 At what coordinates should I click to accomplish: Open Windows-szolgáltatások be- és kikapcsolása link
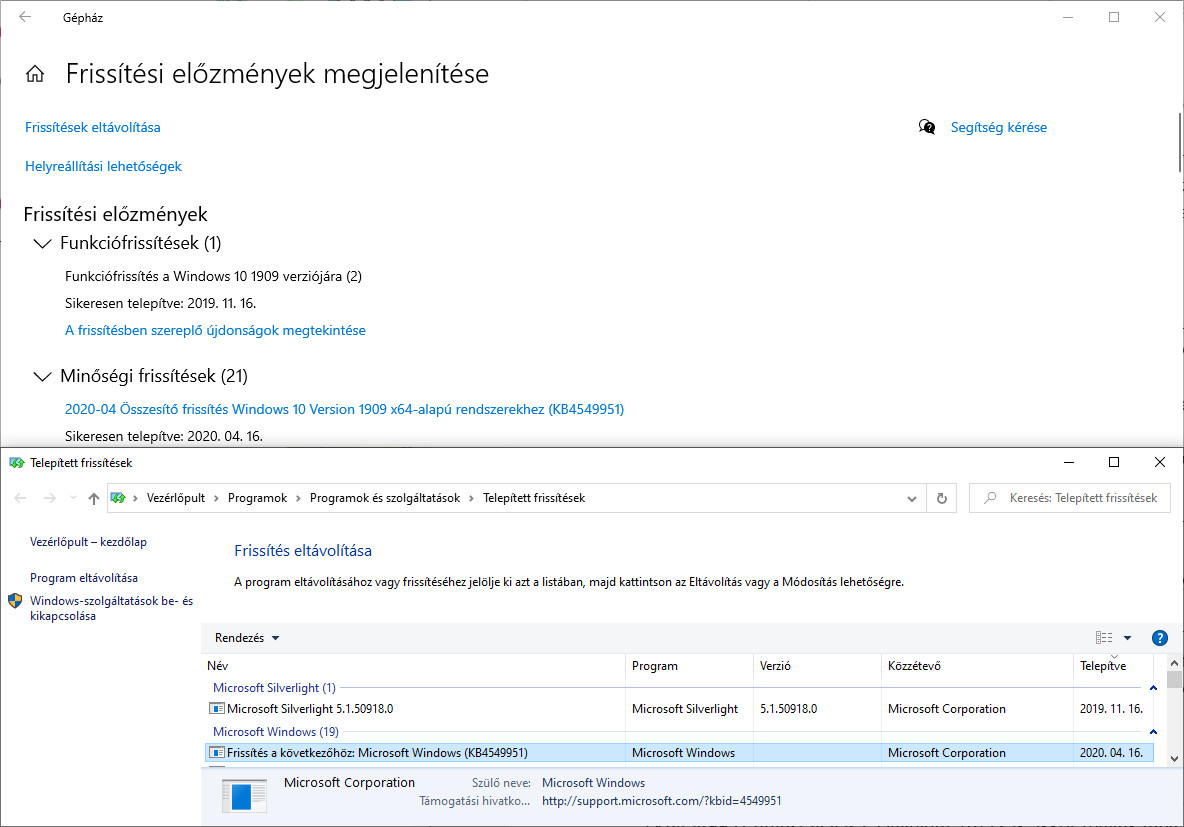(112, 608)
